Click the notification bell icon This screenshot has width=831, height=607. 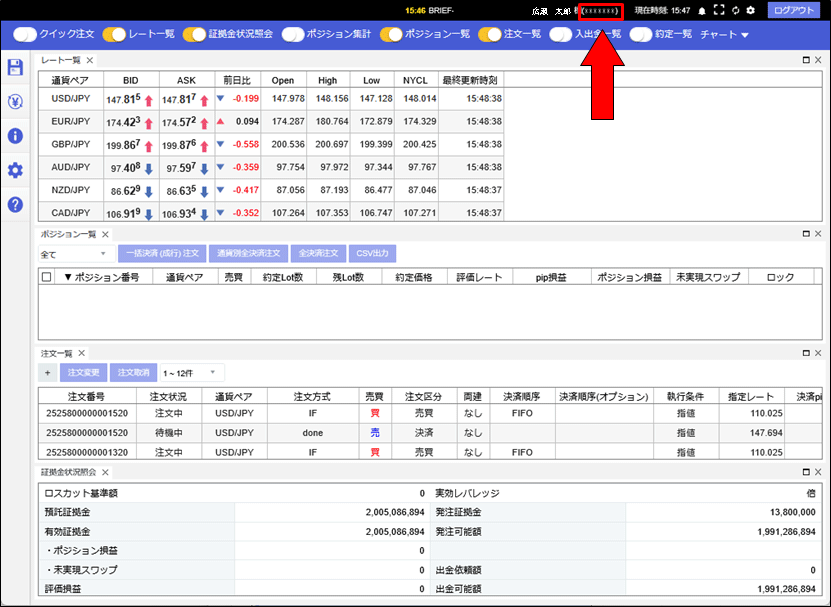pyautogui.click(x=702, y=10)
